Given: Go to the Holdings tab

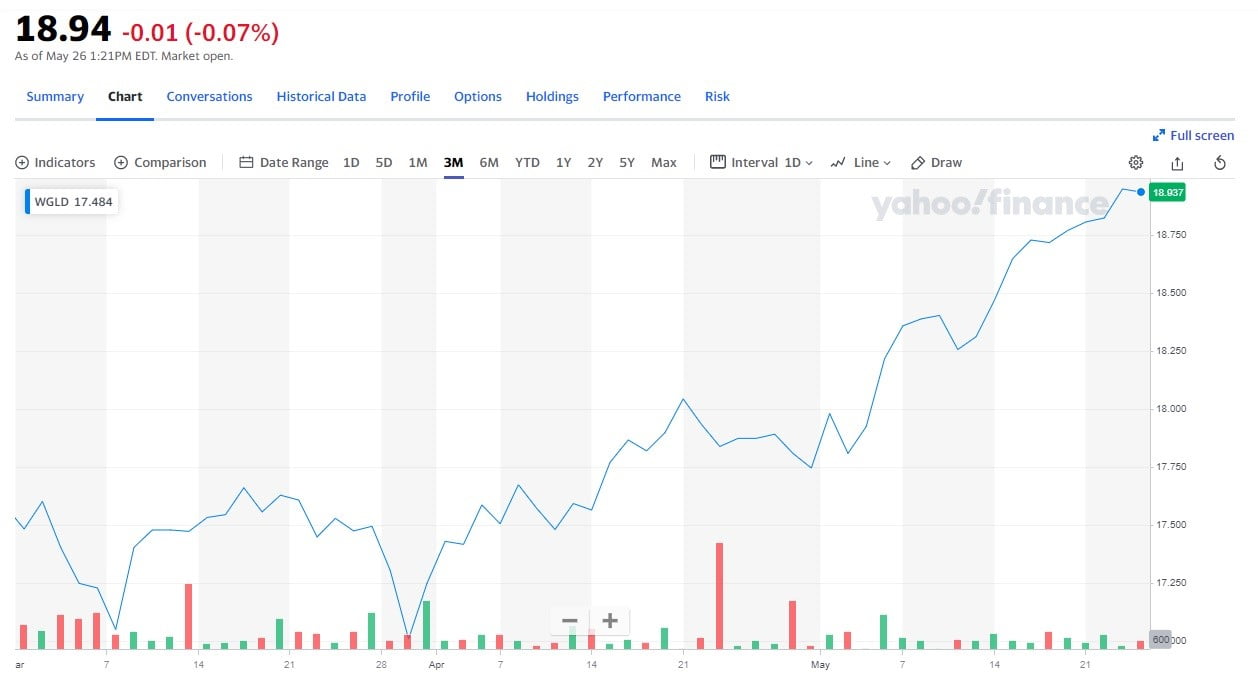Looking at the screenshot, I should pyautogui.click(x=552, y=97).
